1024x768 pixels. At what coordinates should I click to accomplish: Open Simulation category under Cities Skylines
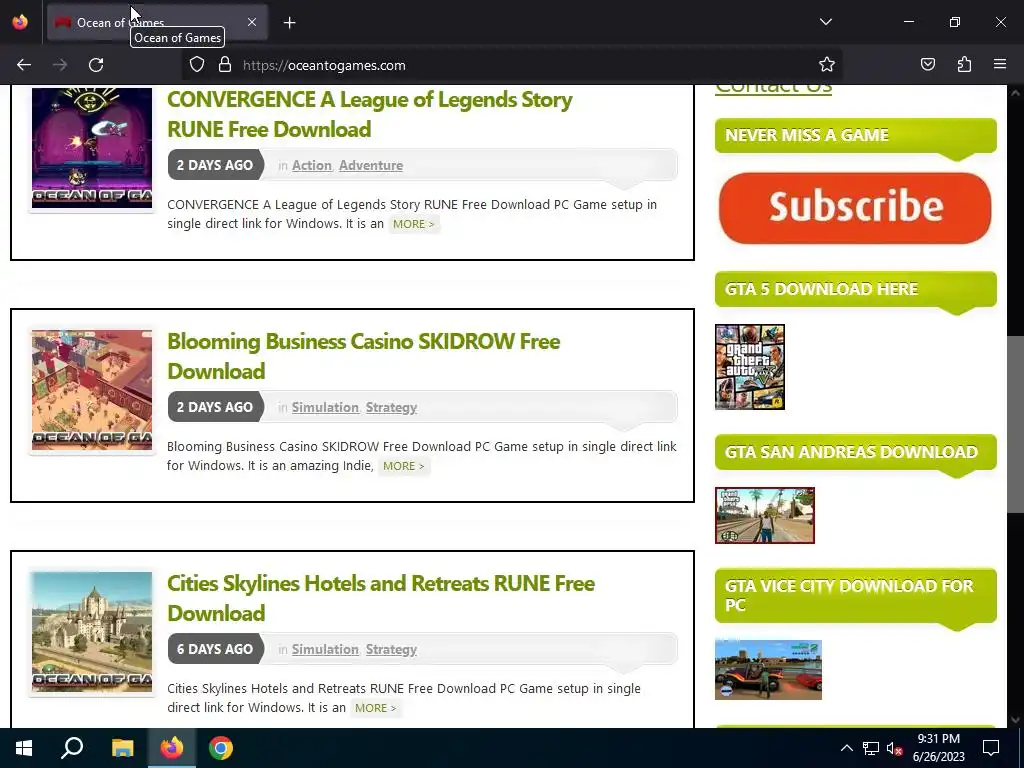coord(325,649)
